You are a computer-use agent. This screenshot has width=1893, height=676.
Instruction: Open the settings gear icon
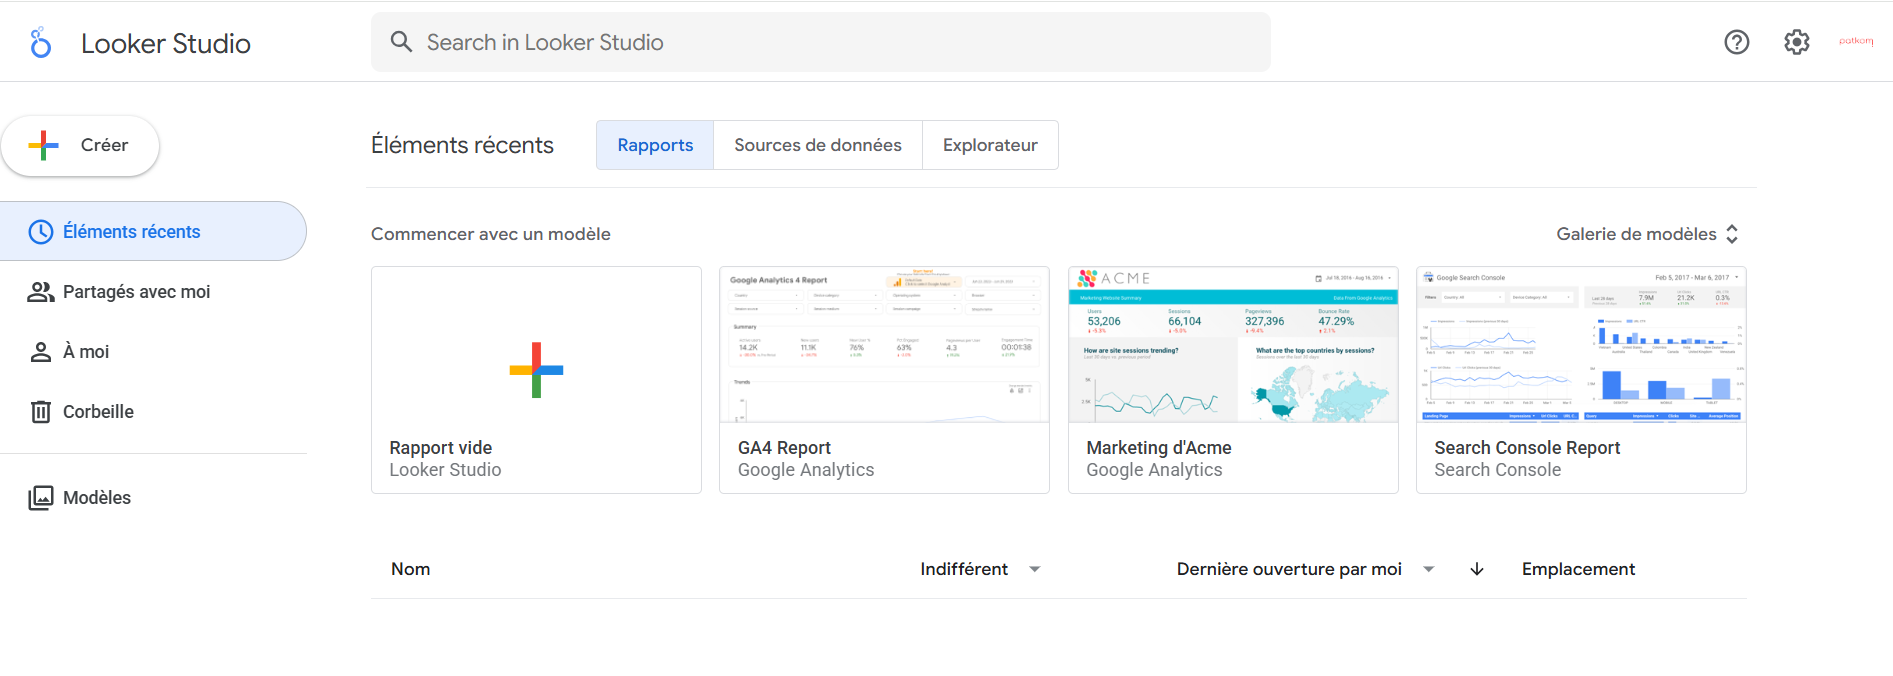[1797, 42]
